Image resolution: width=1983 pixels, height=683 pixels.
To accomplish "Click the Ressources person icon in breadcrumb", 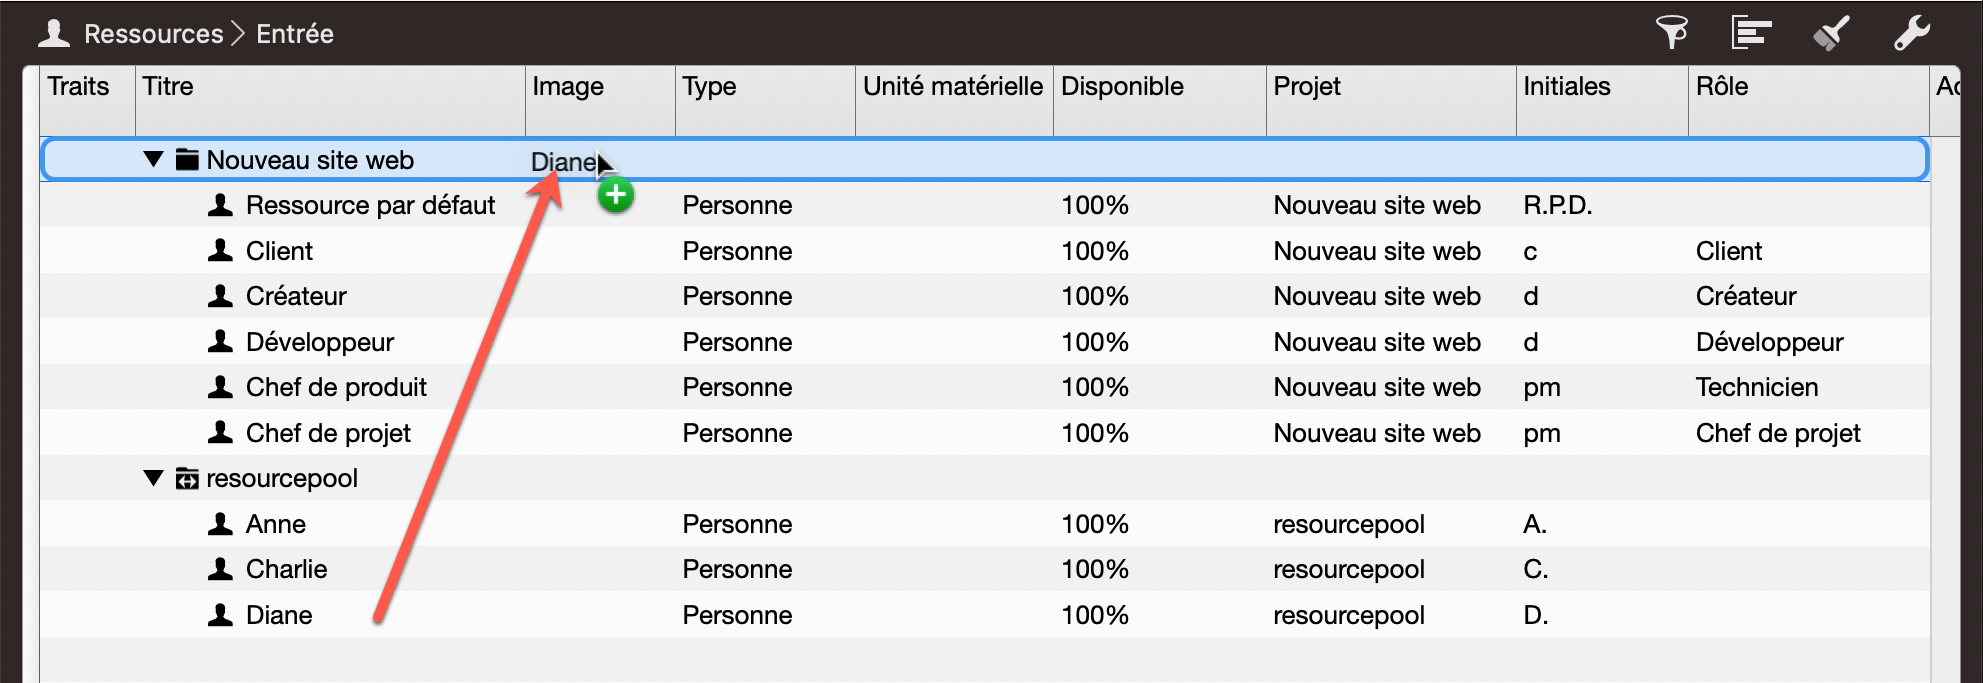I will [54, 33].
